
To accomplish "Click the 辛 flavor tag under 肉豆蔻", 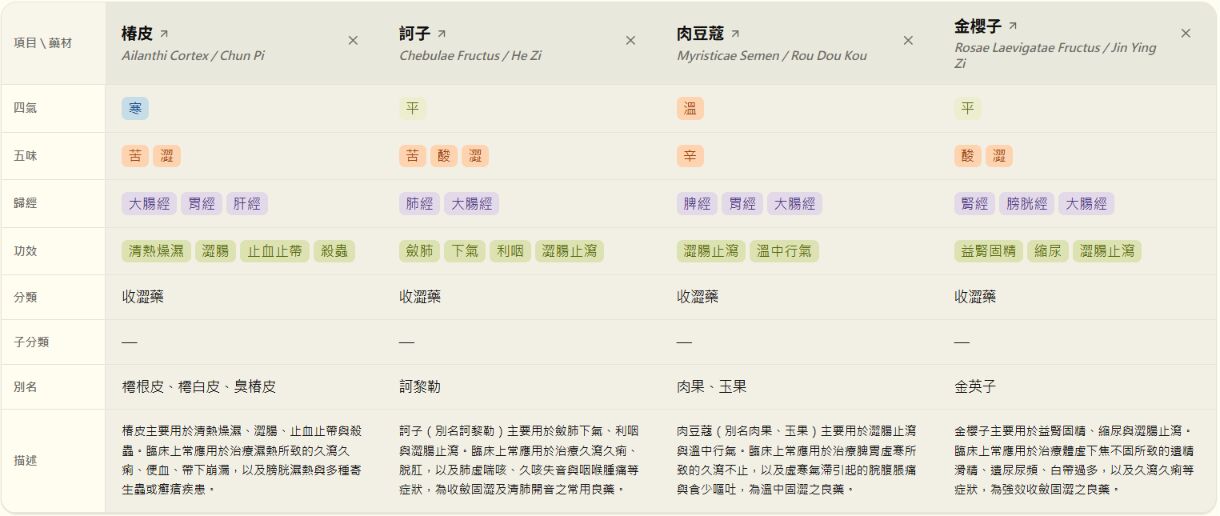I will 690,156.
